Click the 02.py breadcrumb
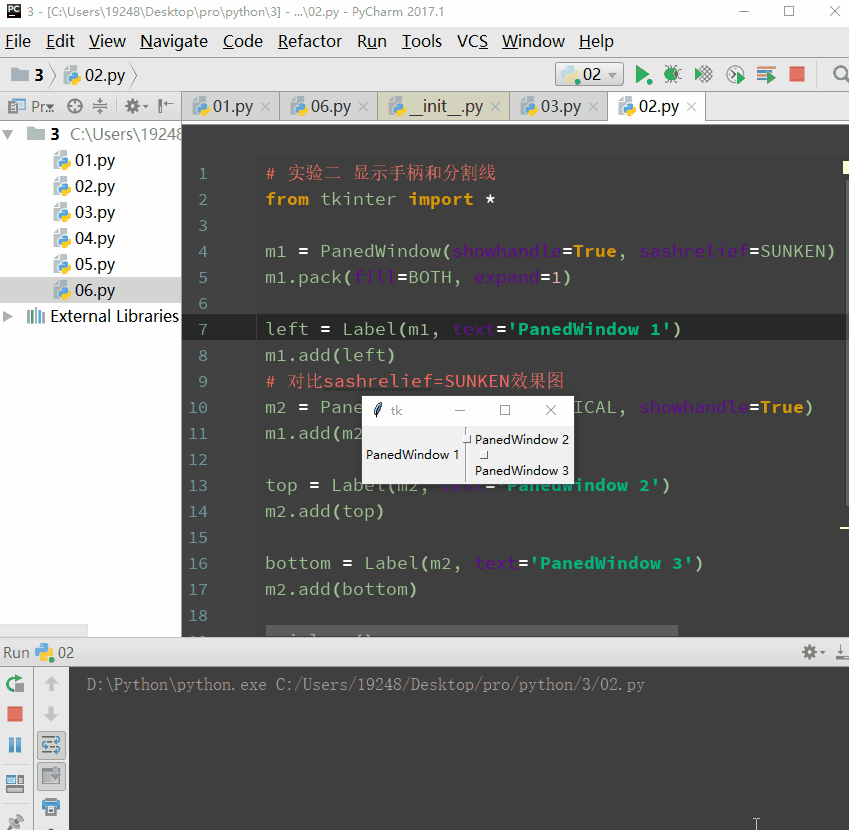The width and height of the screenshot is (849, 830). point(95,75)
